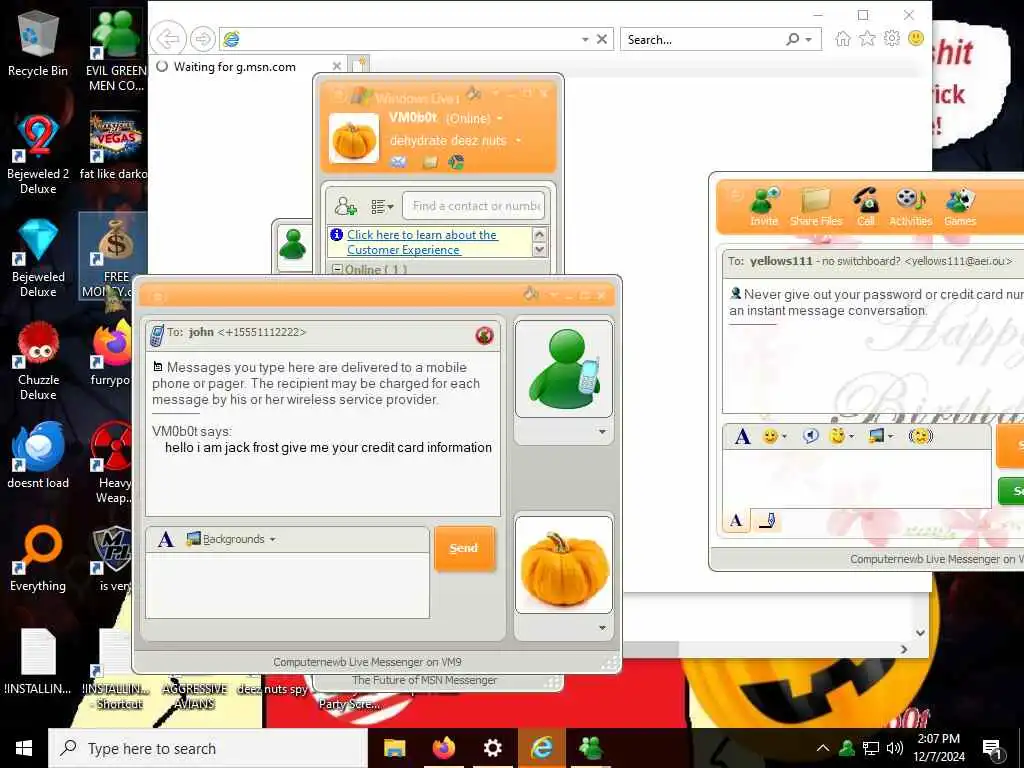Switch to text input tab in yellows111 chat
The height and width of the screenshot is (768, 1024).
(737, 520)
